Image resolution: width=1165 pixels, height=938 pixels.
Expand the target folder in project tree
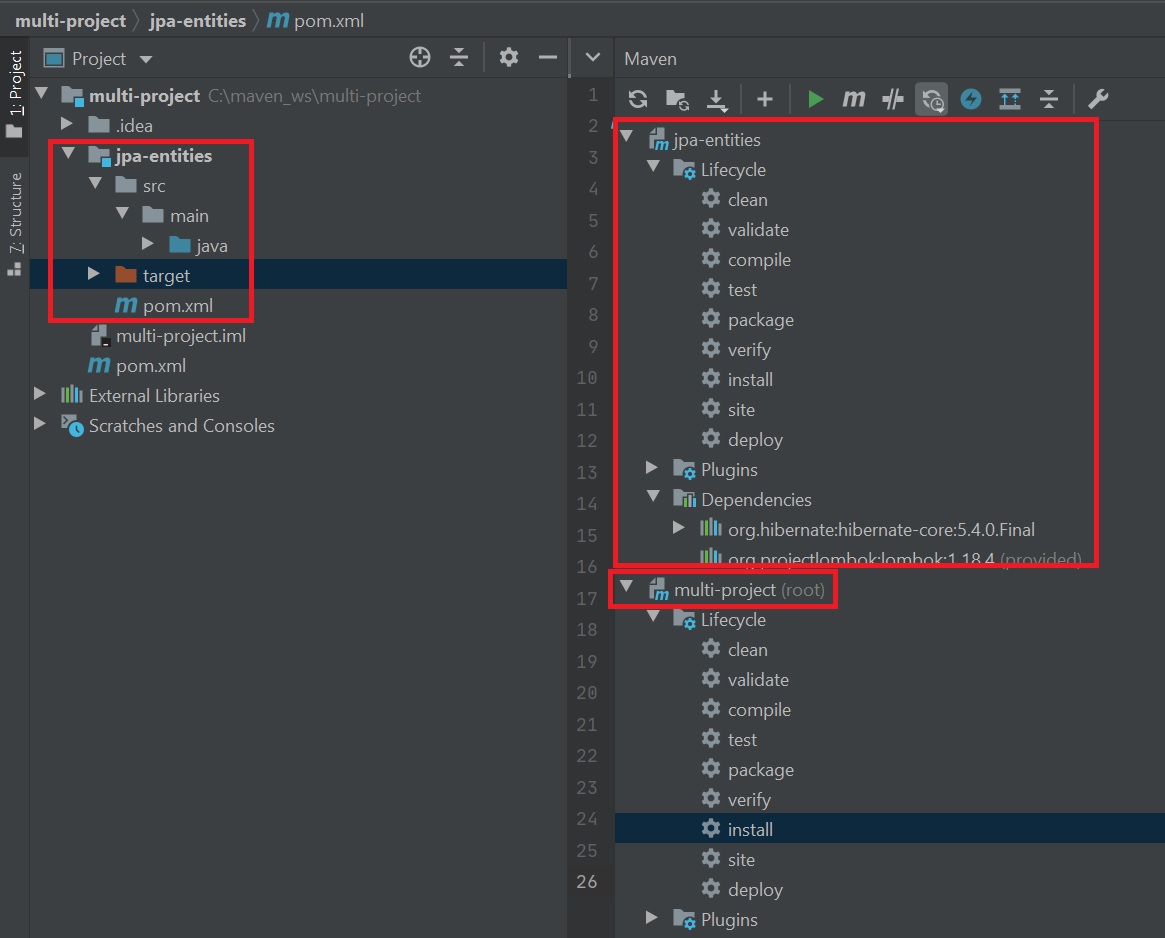click(94, 275)
